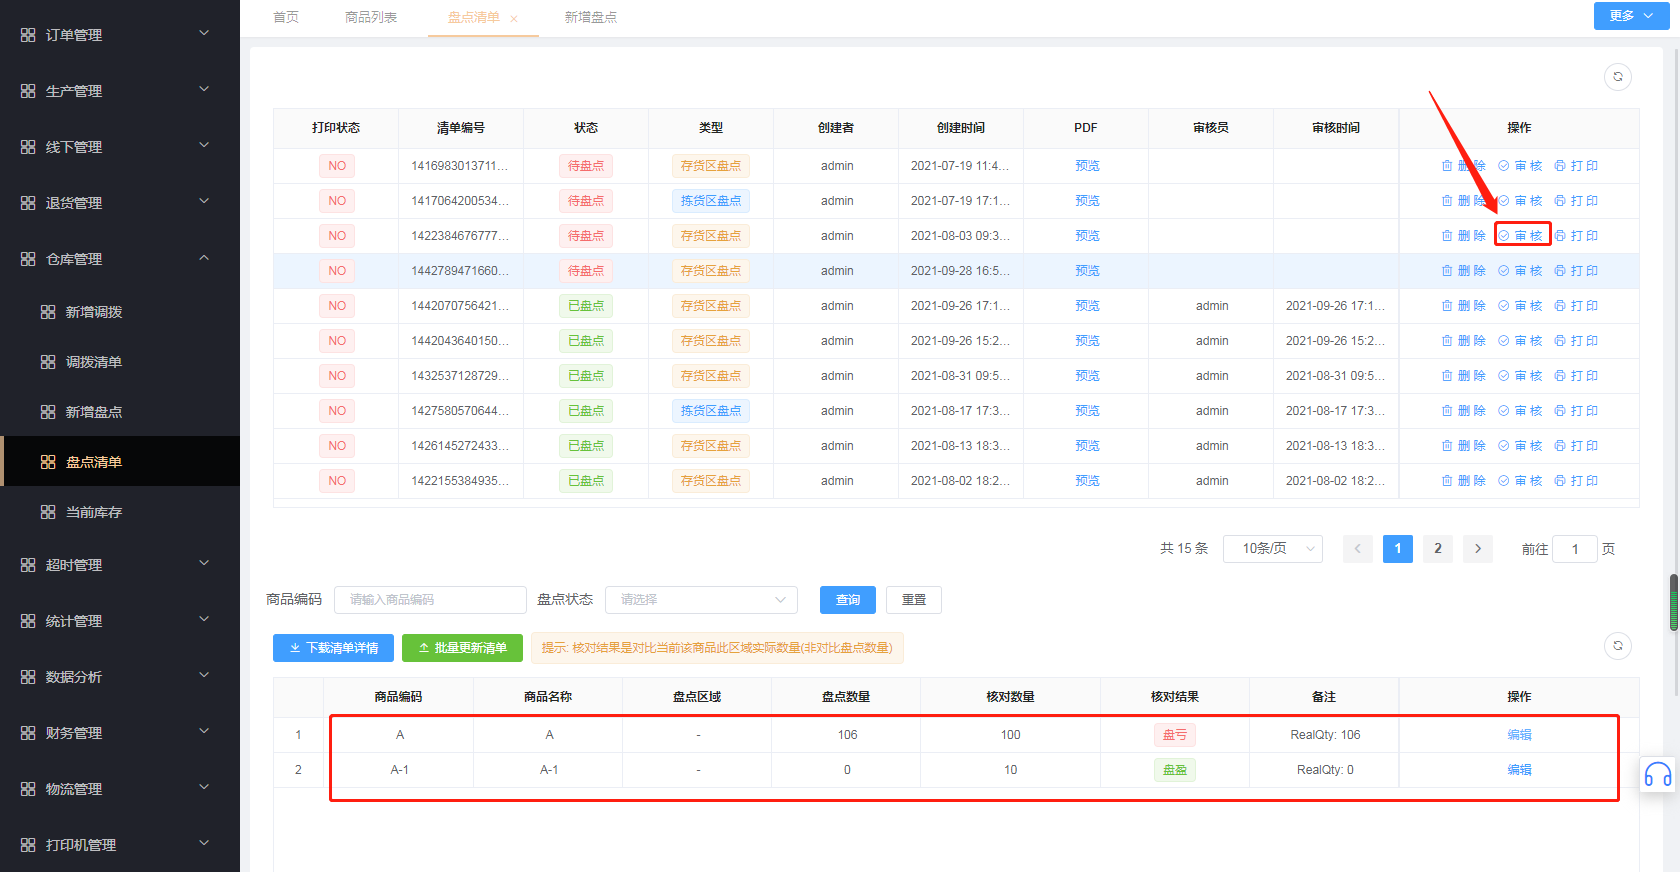Audit list 1442789471660 row
The image size is (1680, 872).
(1520, 271)
